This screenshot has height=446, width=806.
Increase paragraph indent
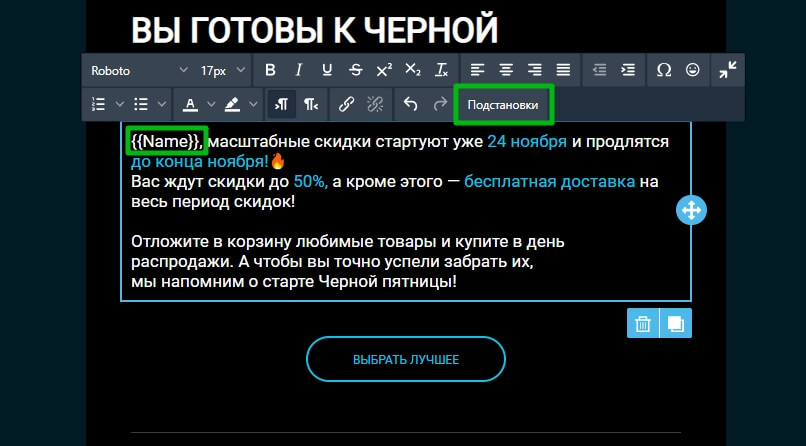pos(628,70)
